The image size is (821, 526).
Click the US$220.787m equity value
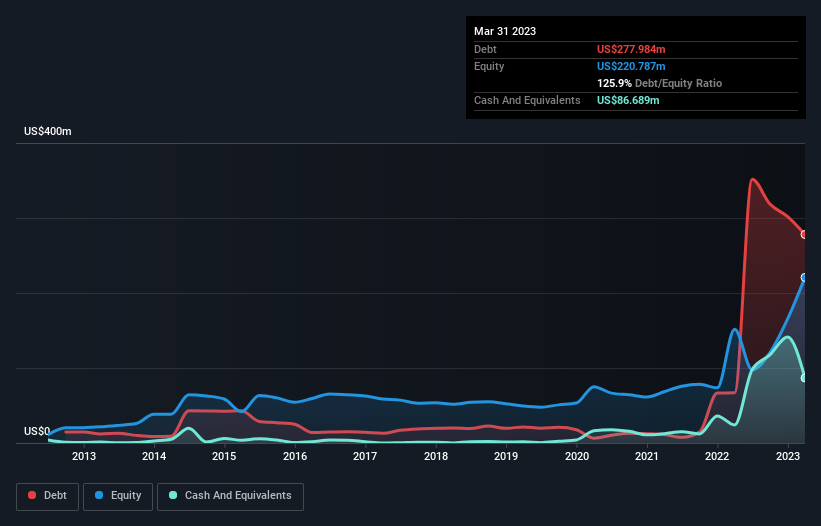631,66
